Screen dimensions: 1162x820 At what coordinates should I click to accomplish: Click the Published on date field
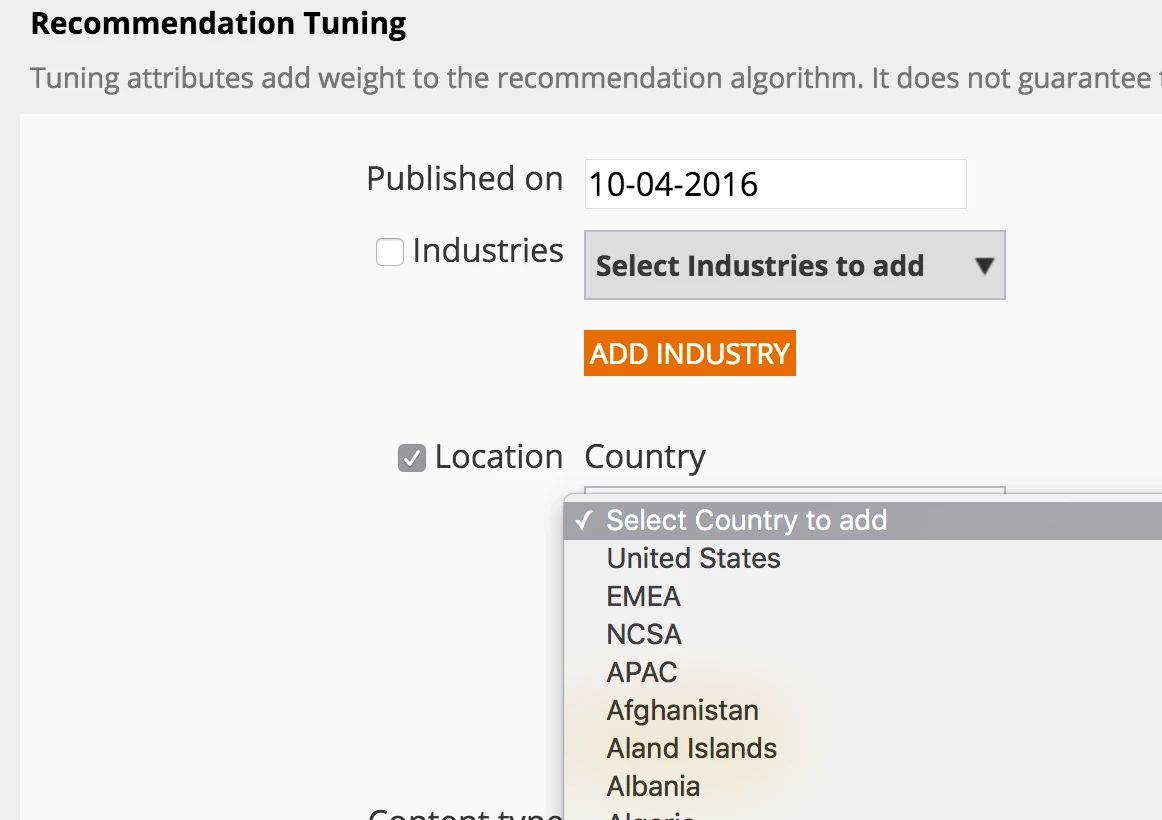click(775, 185)
